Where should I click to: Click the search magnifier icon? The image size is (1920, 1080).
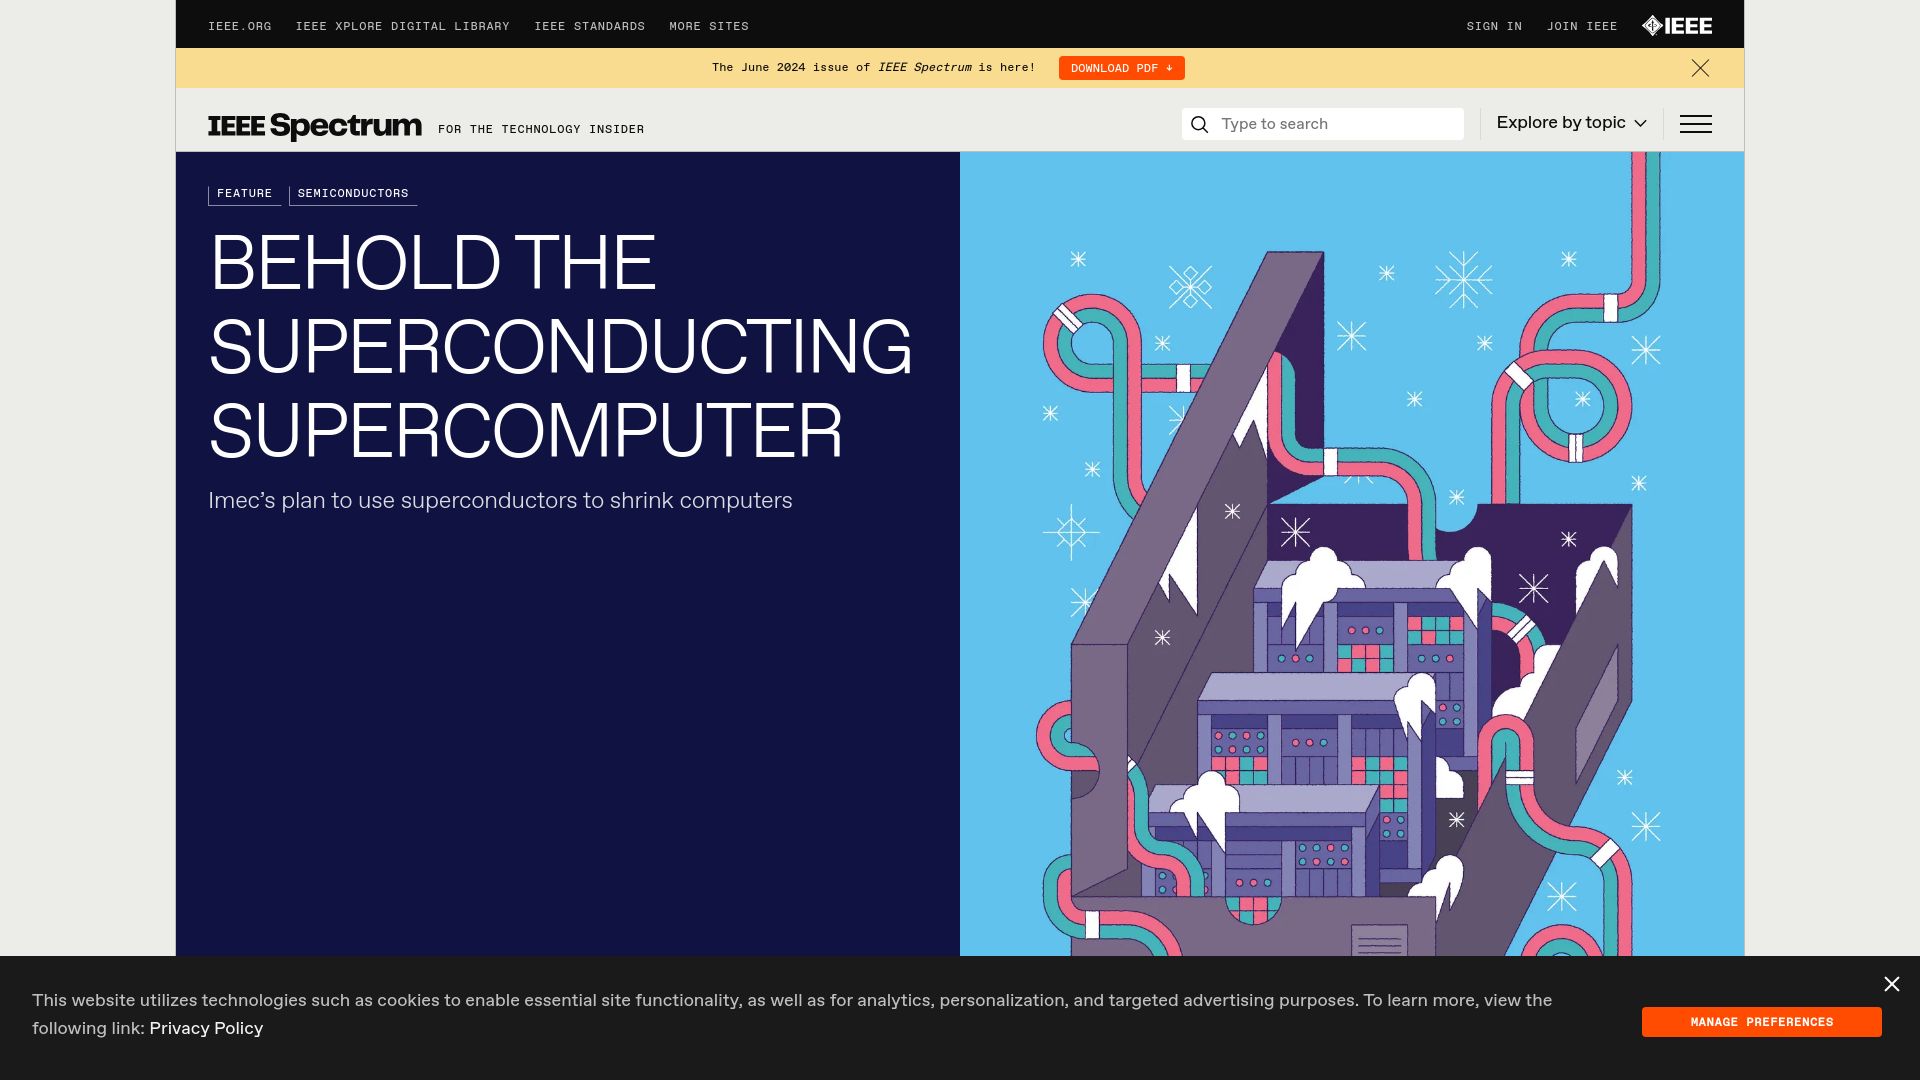pyautogui.click(x=1200, y=124)
